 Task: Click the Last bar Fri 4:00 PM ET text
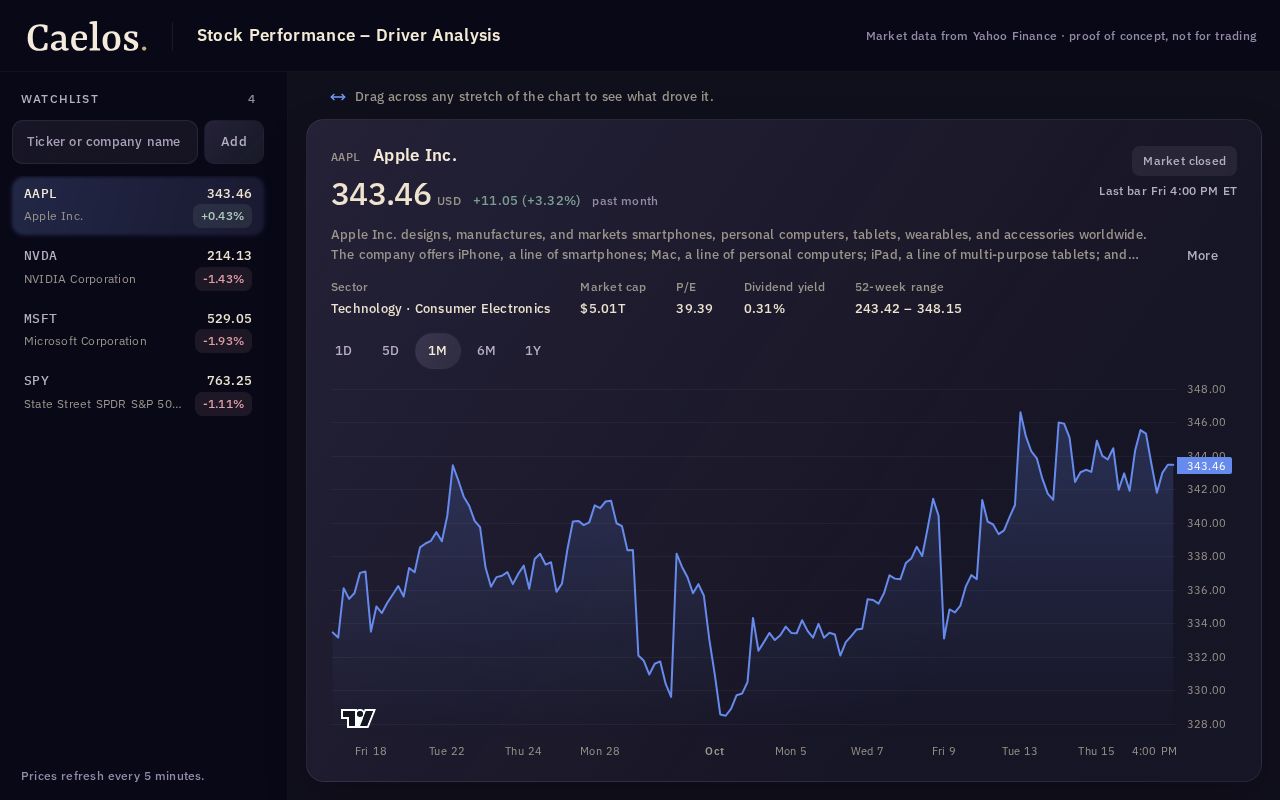(x=1168, y=191)
